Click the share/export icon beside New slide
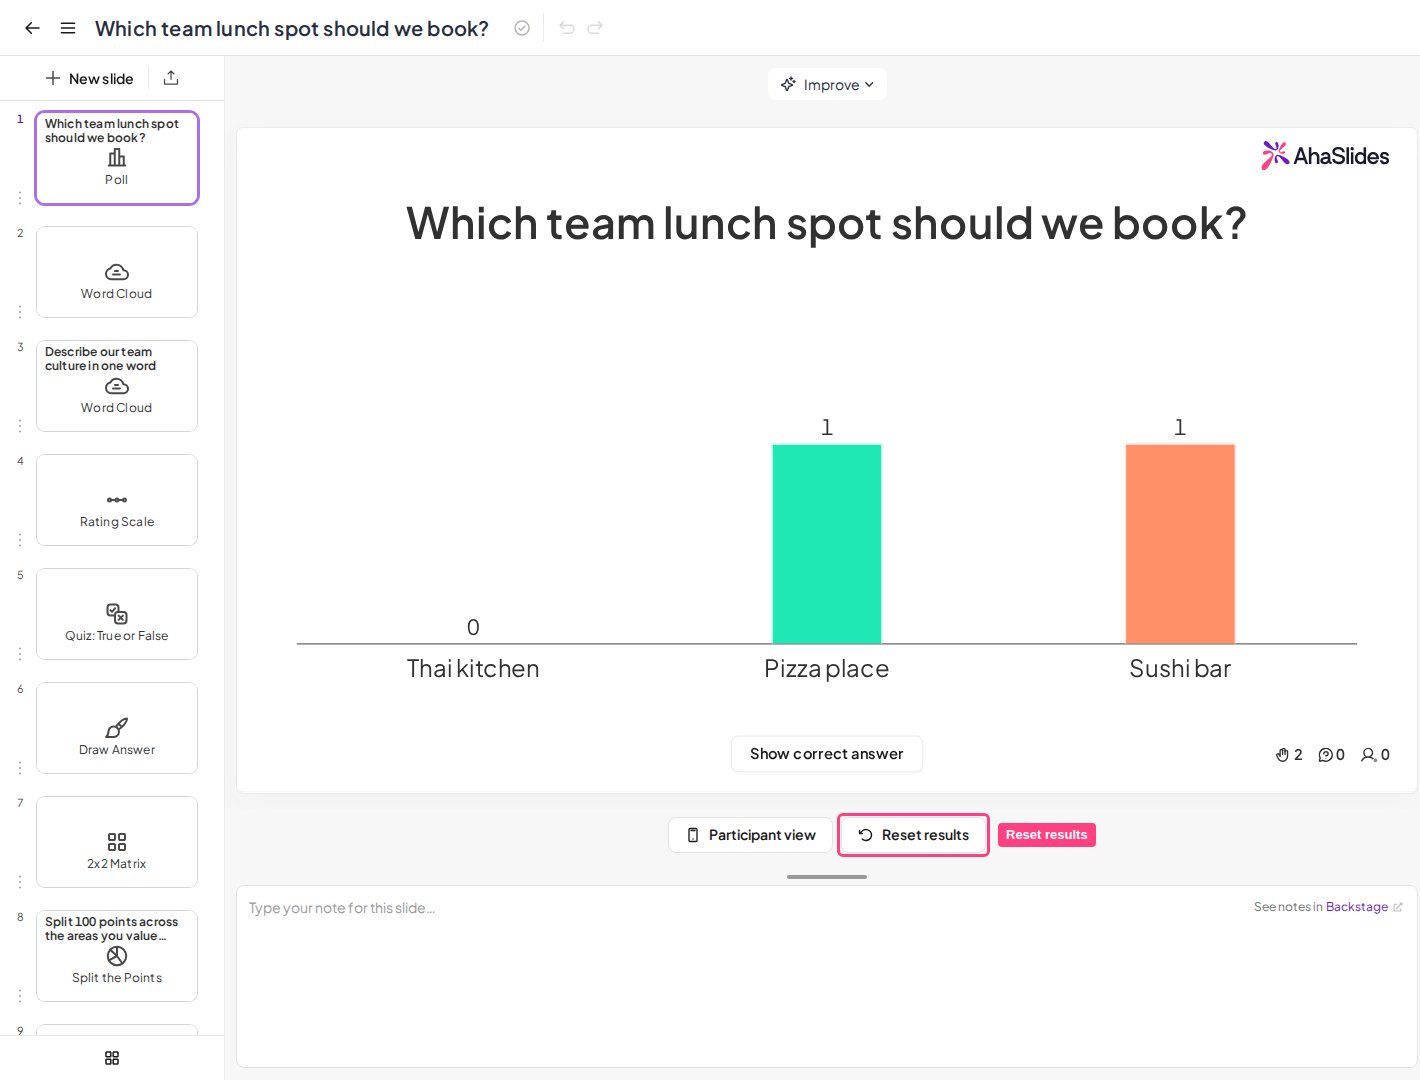This screenshot has width=1420, height=1080. click(171, 78)
